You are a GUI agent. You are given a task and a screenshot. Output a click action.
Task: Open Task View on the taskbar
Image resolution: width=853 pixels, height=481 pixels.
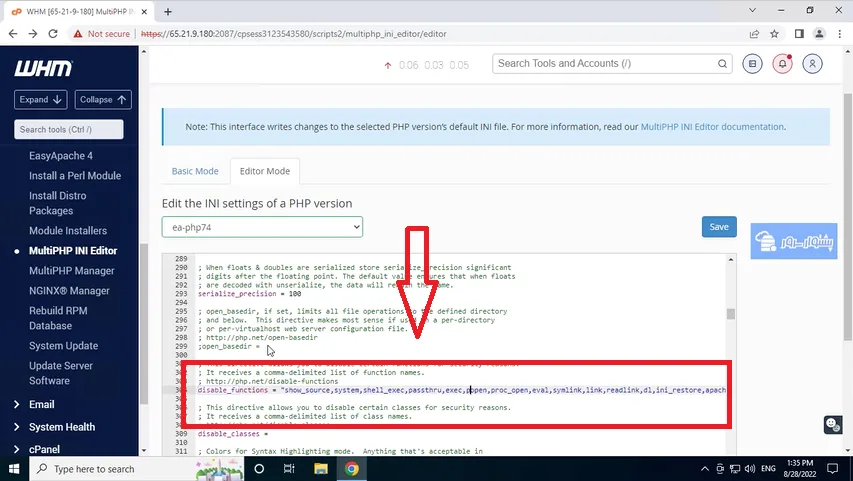point(289,469)
